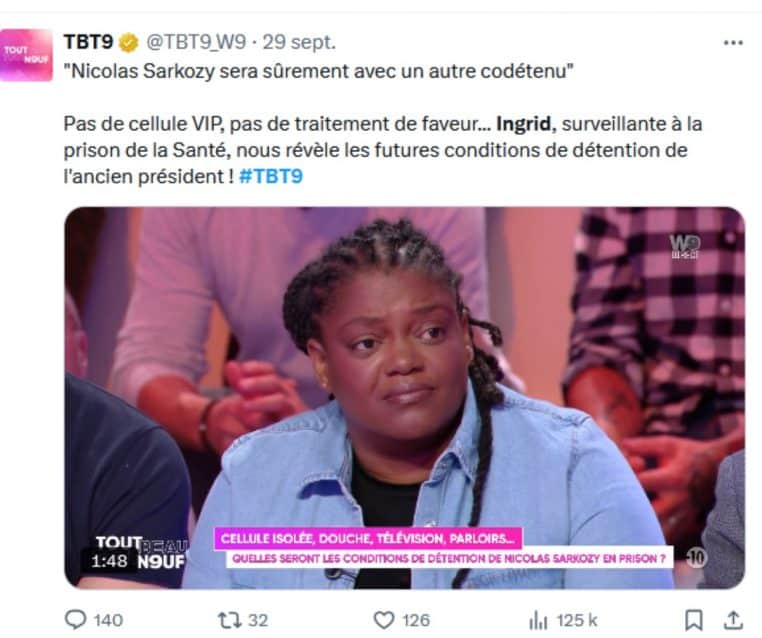View analytics via bar chart icon
Screen dimensions: 762x638
(x=538, y=621)
